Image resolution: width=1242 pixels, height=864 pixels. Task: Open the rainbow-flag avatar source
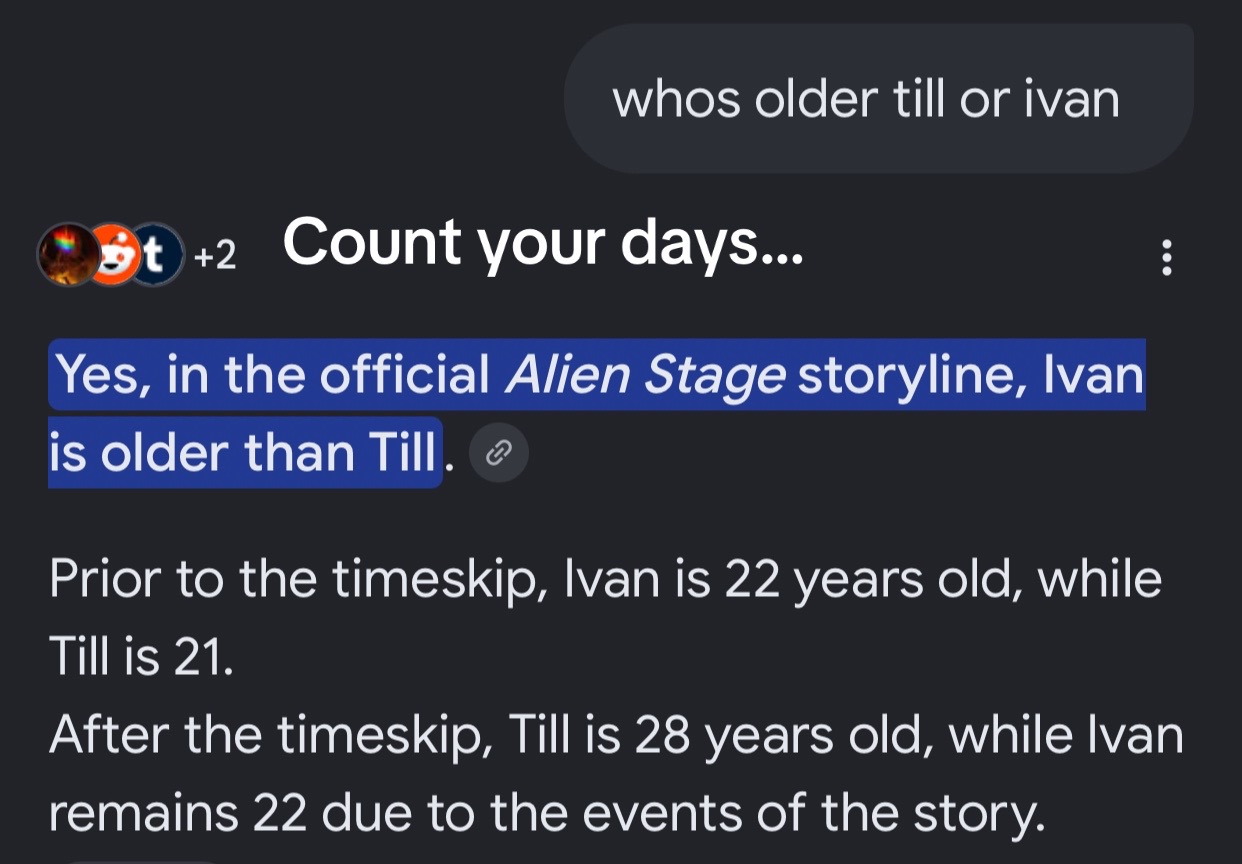[66, 255]
